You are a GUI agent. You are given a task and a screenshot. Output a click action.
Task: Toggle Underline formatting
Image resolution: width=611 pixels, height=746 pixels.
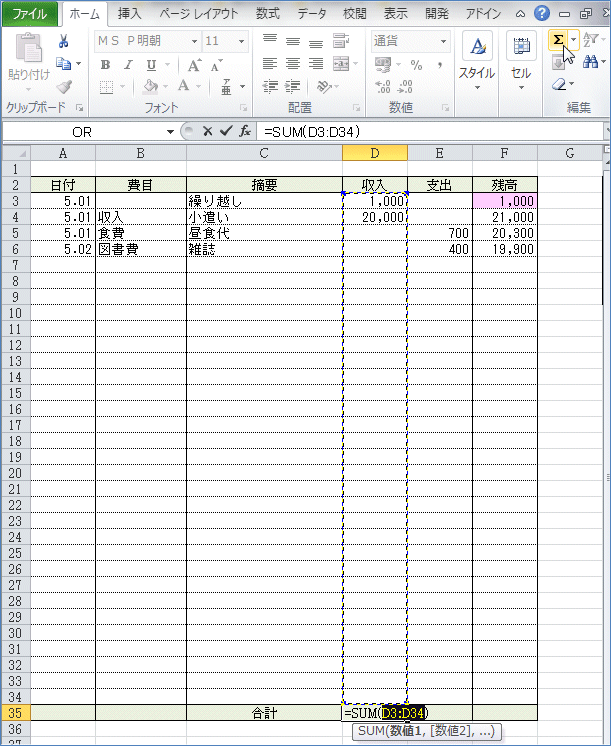pos(151,65)
